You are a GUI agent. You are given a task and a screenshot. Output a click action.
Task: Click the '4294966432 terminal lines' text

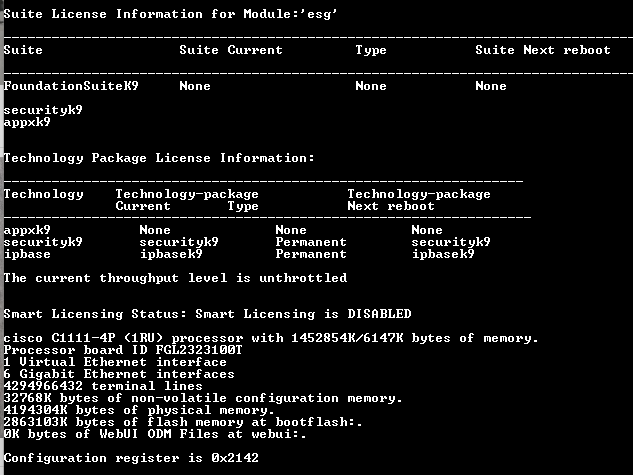point(103,386)
